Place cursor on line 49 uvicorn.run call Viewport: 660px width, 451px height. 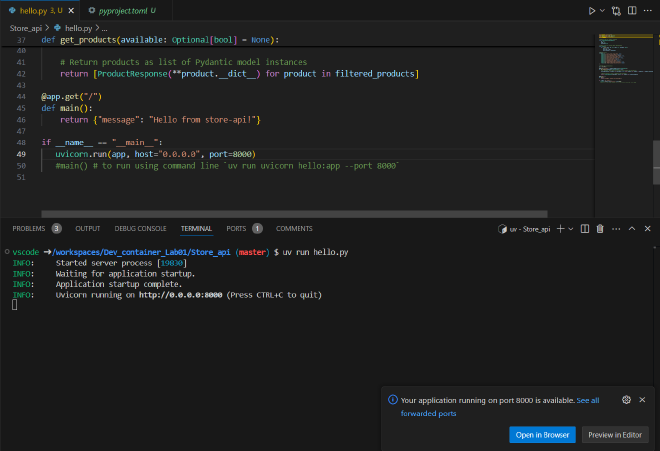(155, 154)
